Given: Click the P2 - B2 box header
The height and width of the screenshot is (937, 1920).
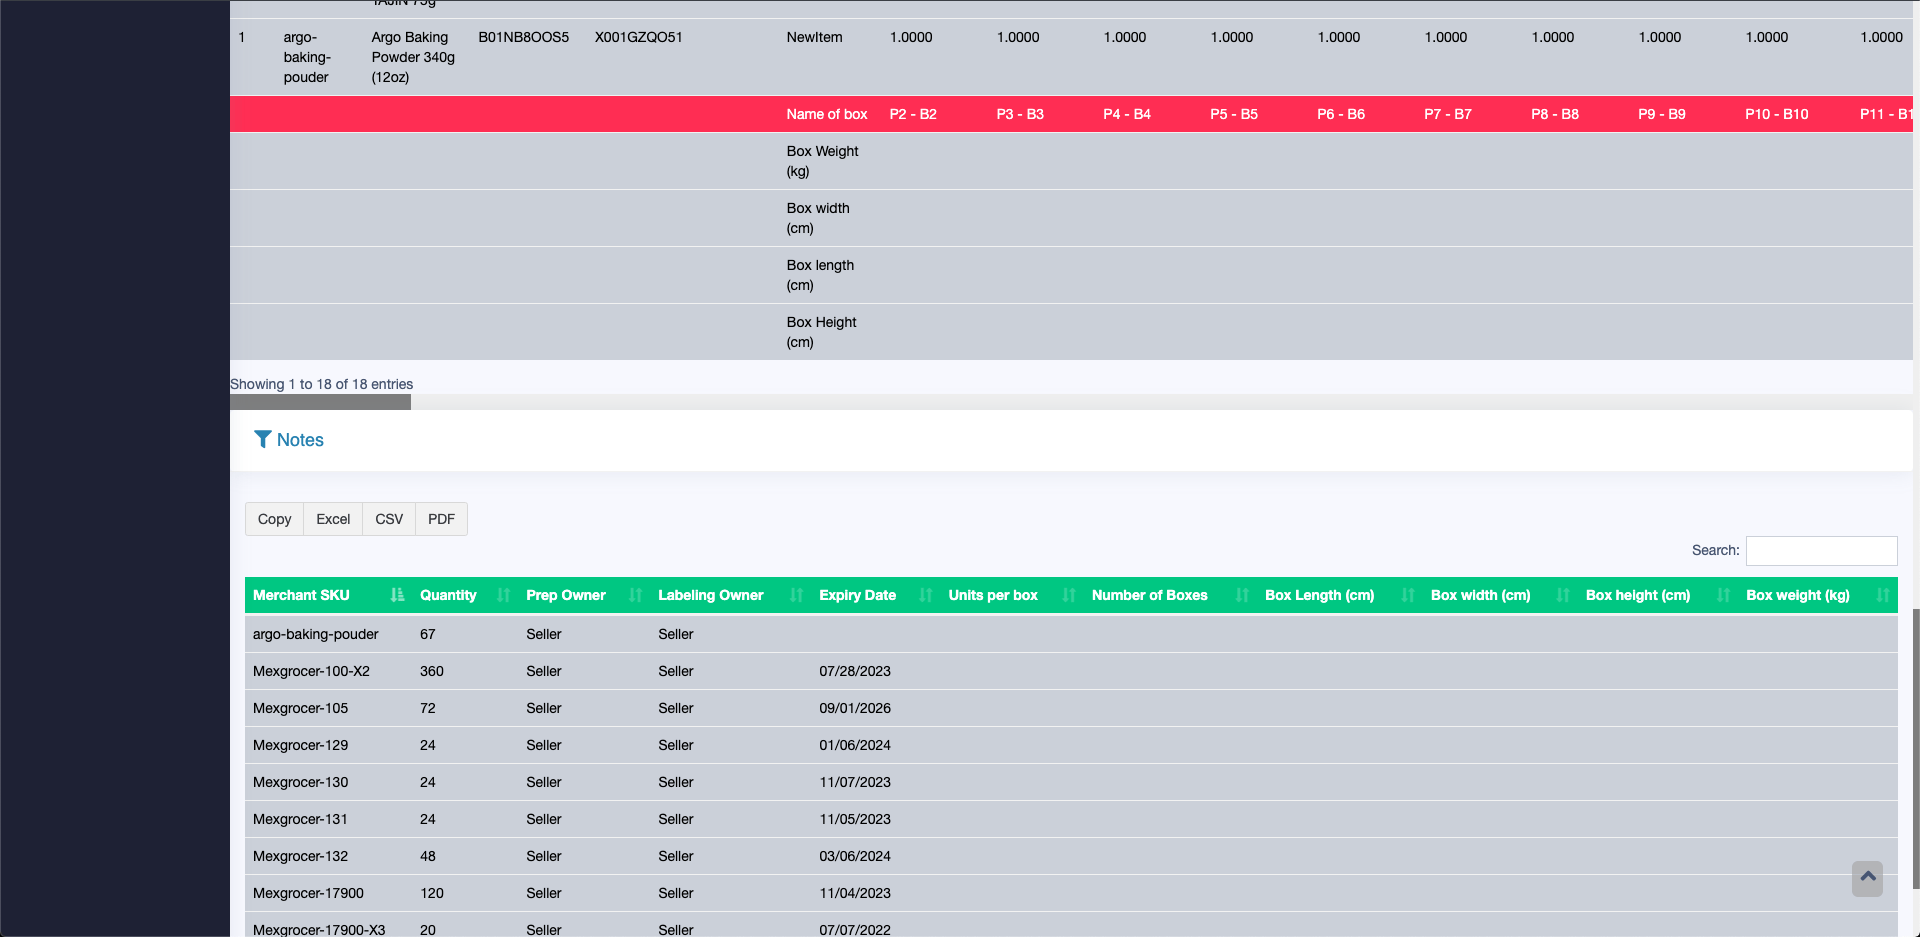Looking at the screenshot, I should coord(913,114).
